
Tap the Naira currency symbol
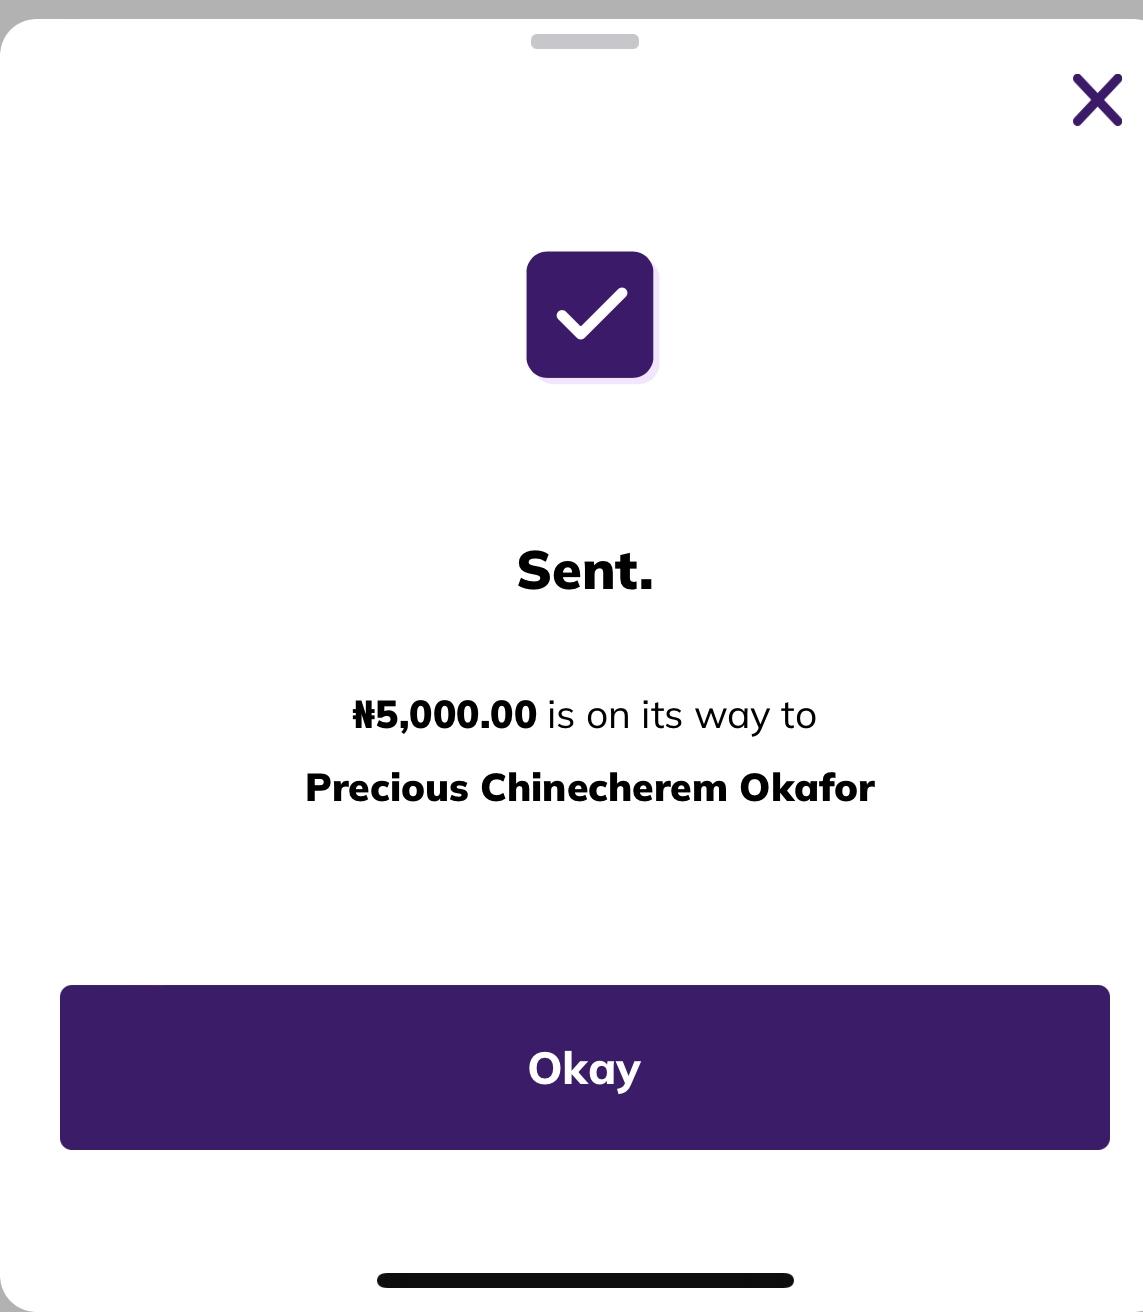[364, 716]
